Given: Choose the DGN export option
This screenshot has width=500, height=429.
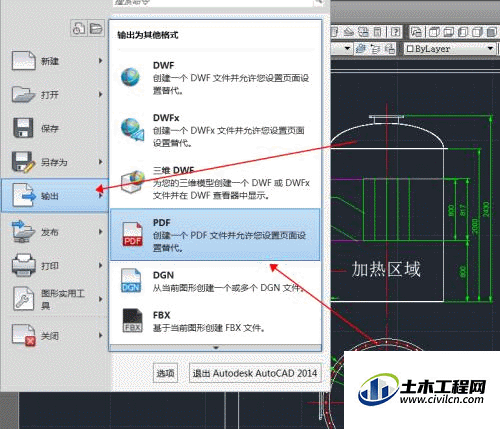Looking at the screenshot, I should point(215,281).
